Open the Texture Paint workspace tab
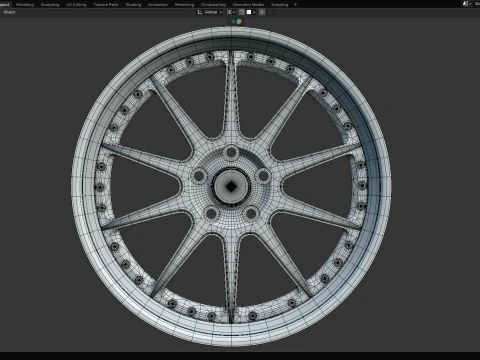 click(x=106, y=5)
